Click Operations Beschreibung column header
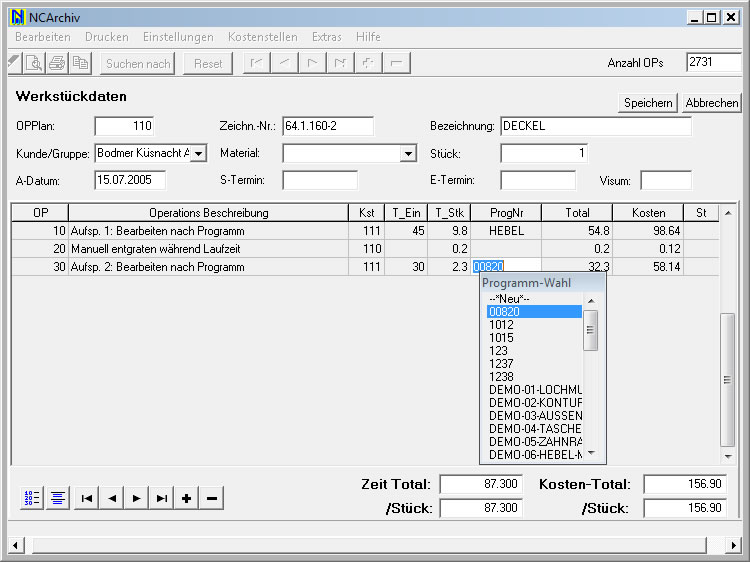 click(209, 213)
